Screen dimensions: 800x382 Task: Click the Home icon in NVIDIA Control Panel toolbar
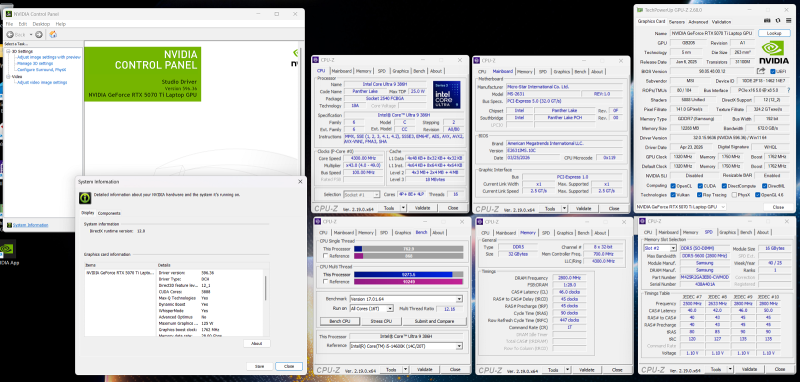(x=53, y=34)
